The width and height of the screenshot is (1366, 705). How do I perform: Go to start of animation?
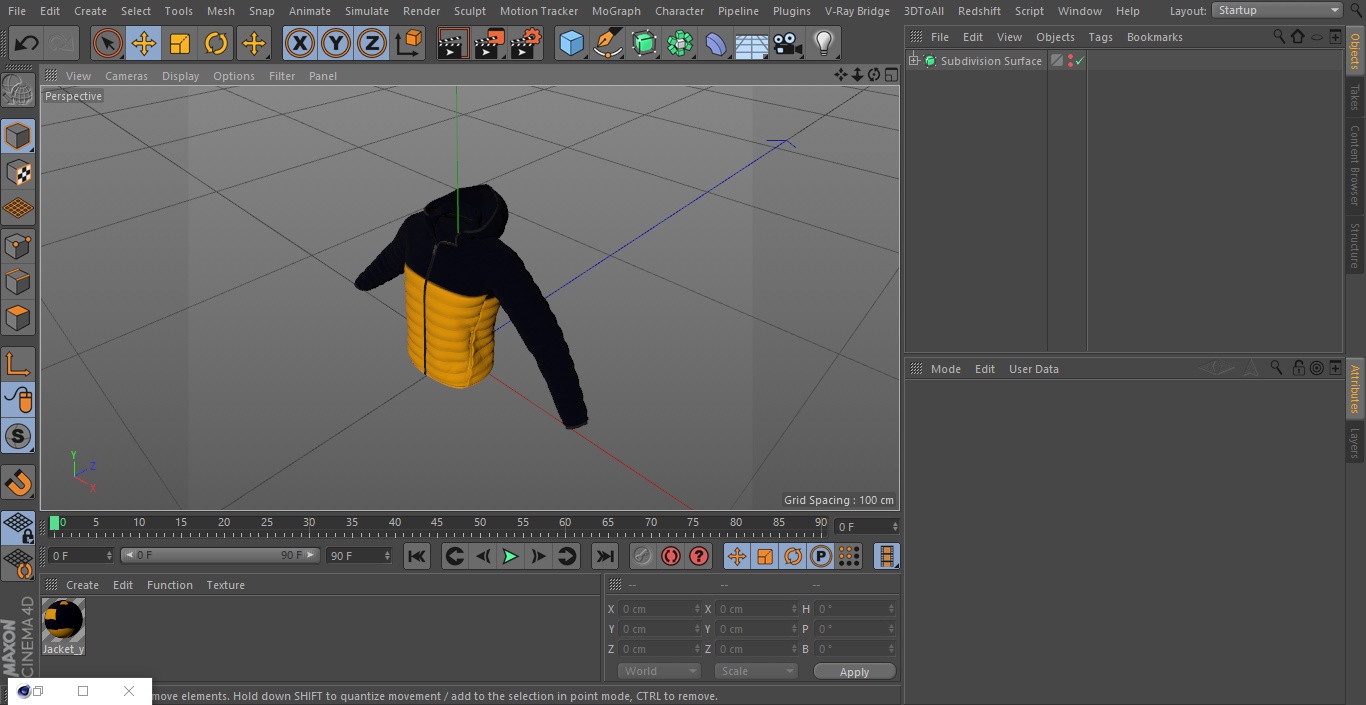(x=417, y=556)
